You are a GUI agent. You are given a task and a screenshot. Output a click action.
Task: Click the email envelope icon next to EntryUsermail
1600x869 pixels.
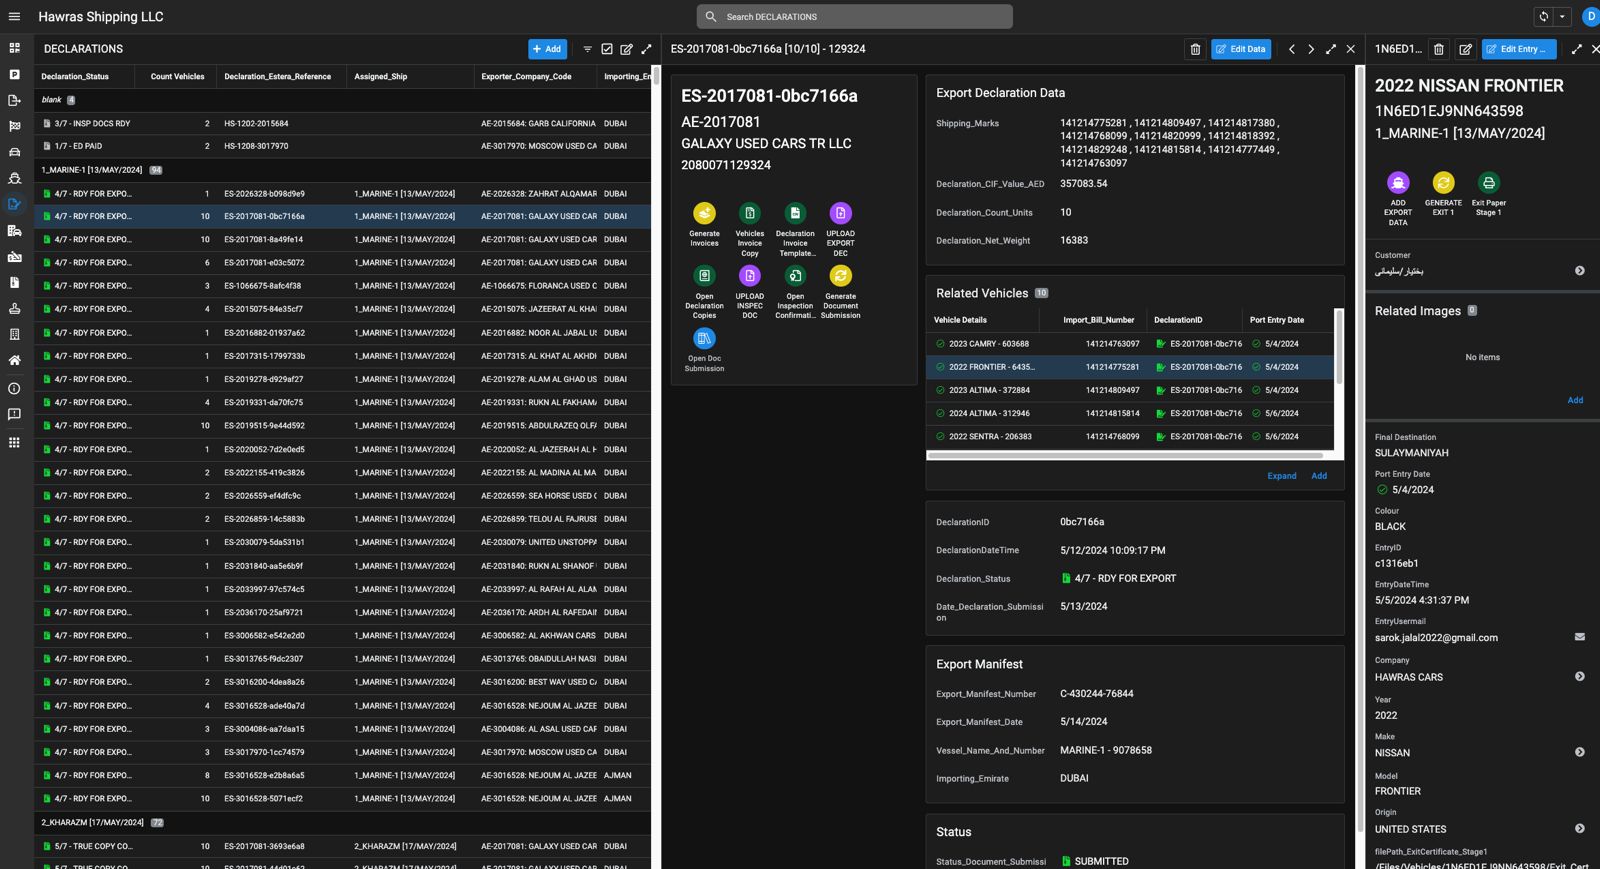coord(1580,637)
